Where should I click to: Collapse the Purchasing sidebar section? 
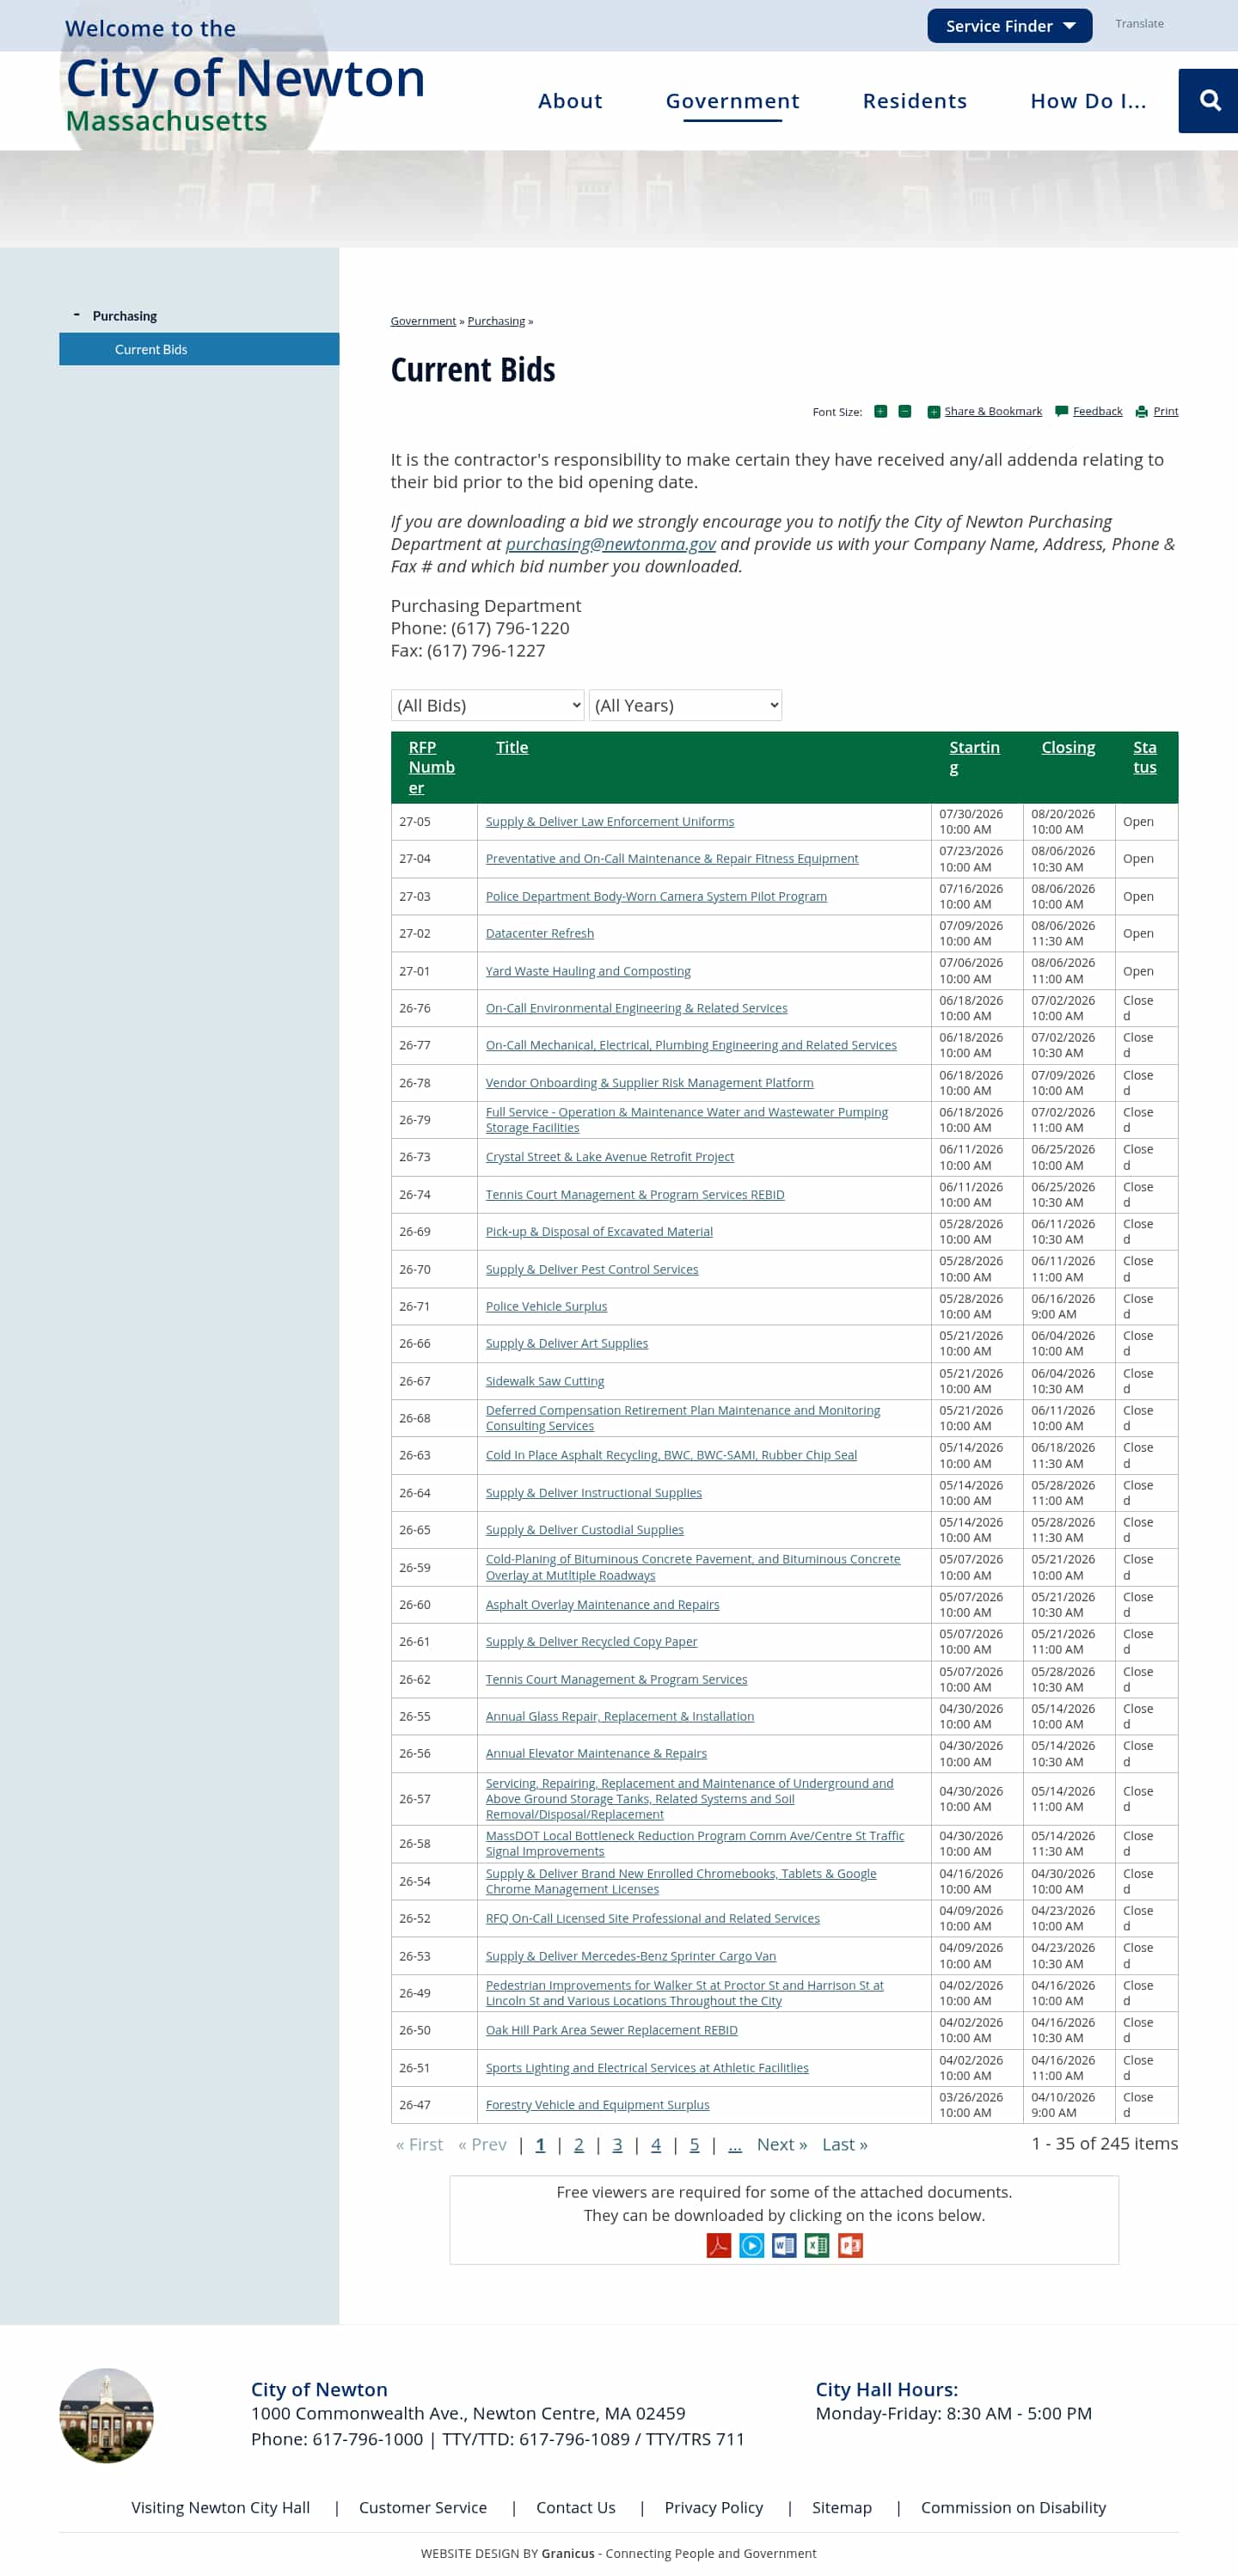[x=77, y=315]
